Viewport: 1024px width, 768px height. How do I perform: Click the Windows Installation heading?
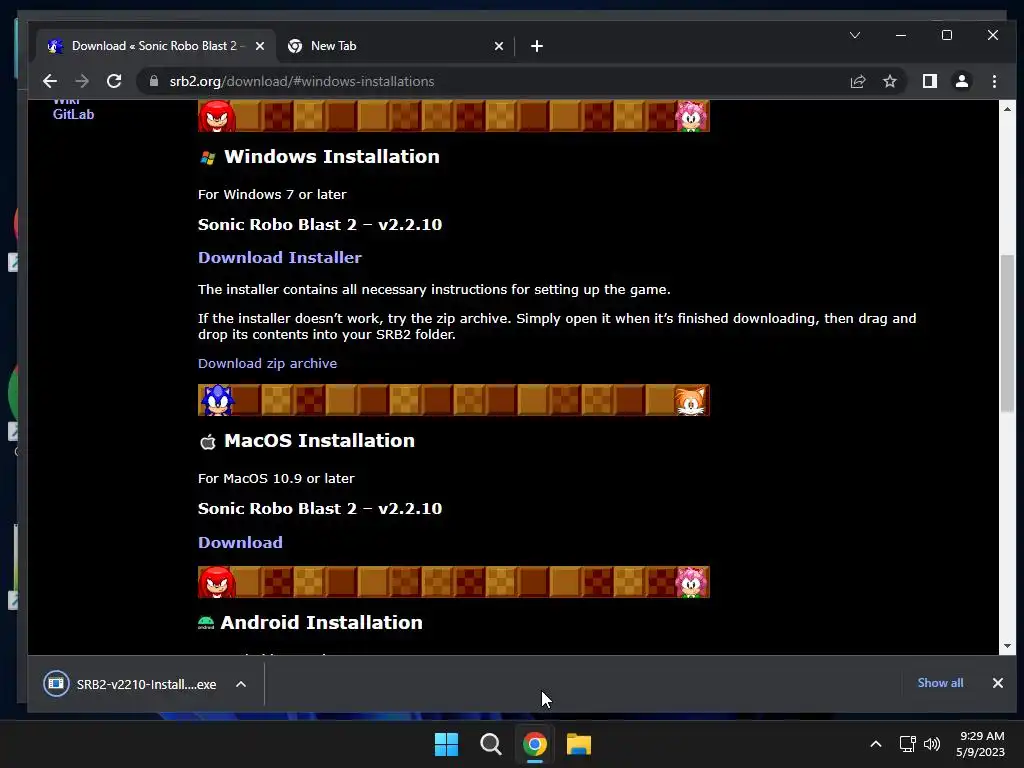coord(332,157)
